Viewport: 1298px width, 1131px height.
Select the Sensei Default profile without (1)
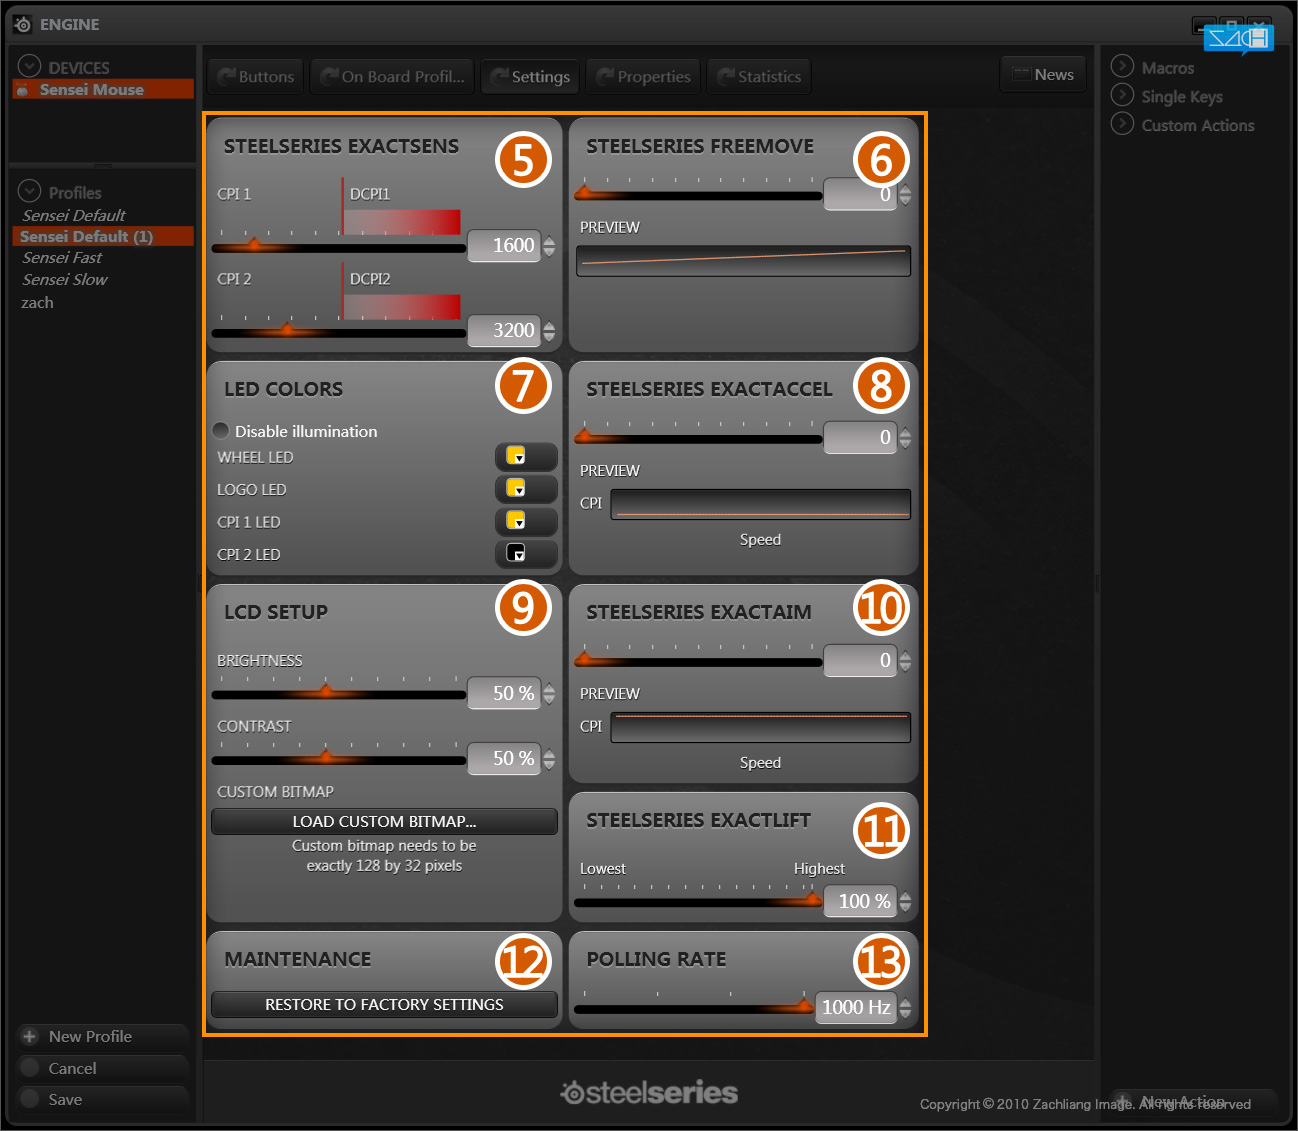point(74,215)
